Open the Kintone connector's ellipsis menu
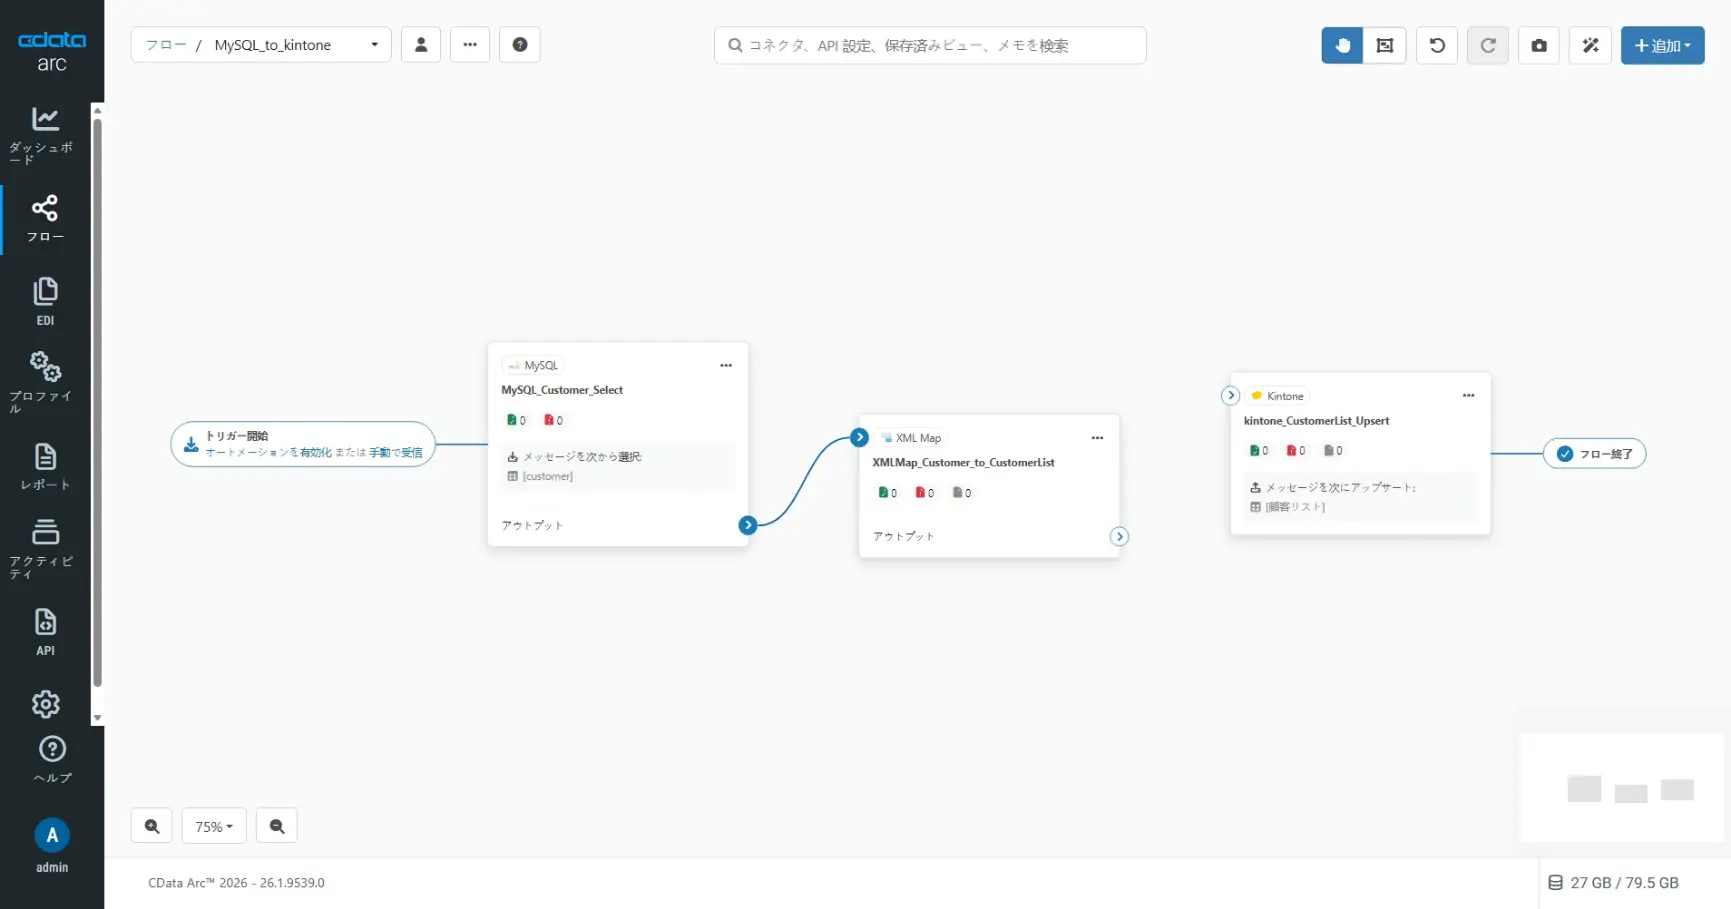1731x909 pixels. 1468,395
